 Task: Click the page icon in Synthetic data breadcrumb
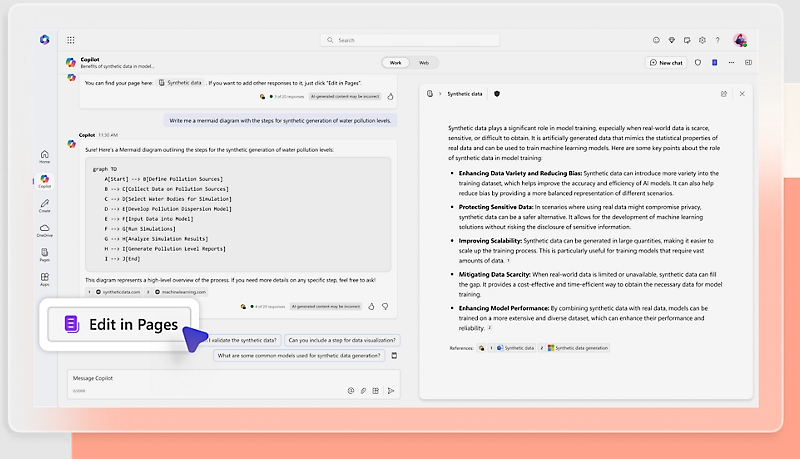[x=430, y=94]
